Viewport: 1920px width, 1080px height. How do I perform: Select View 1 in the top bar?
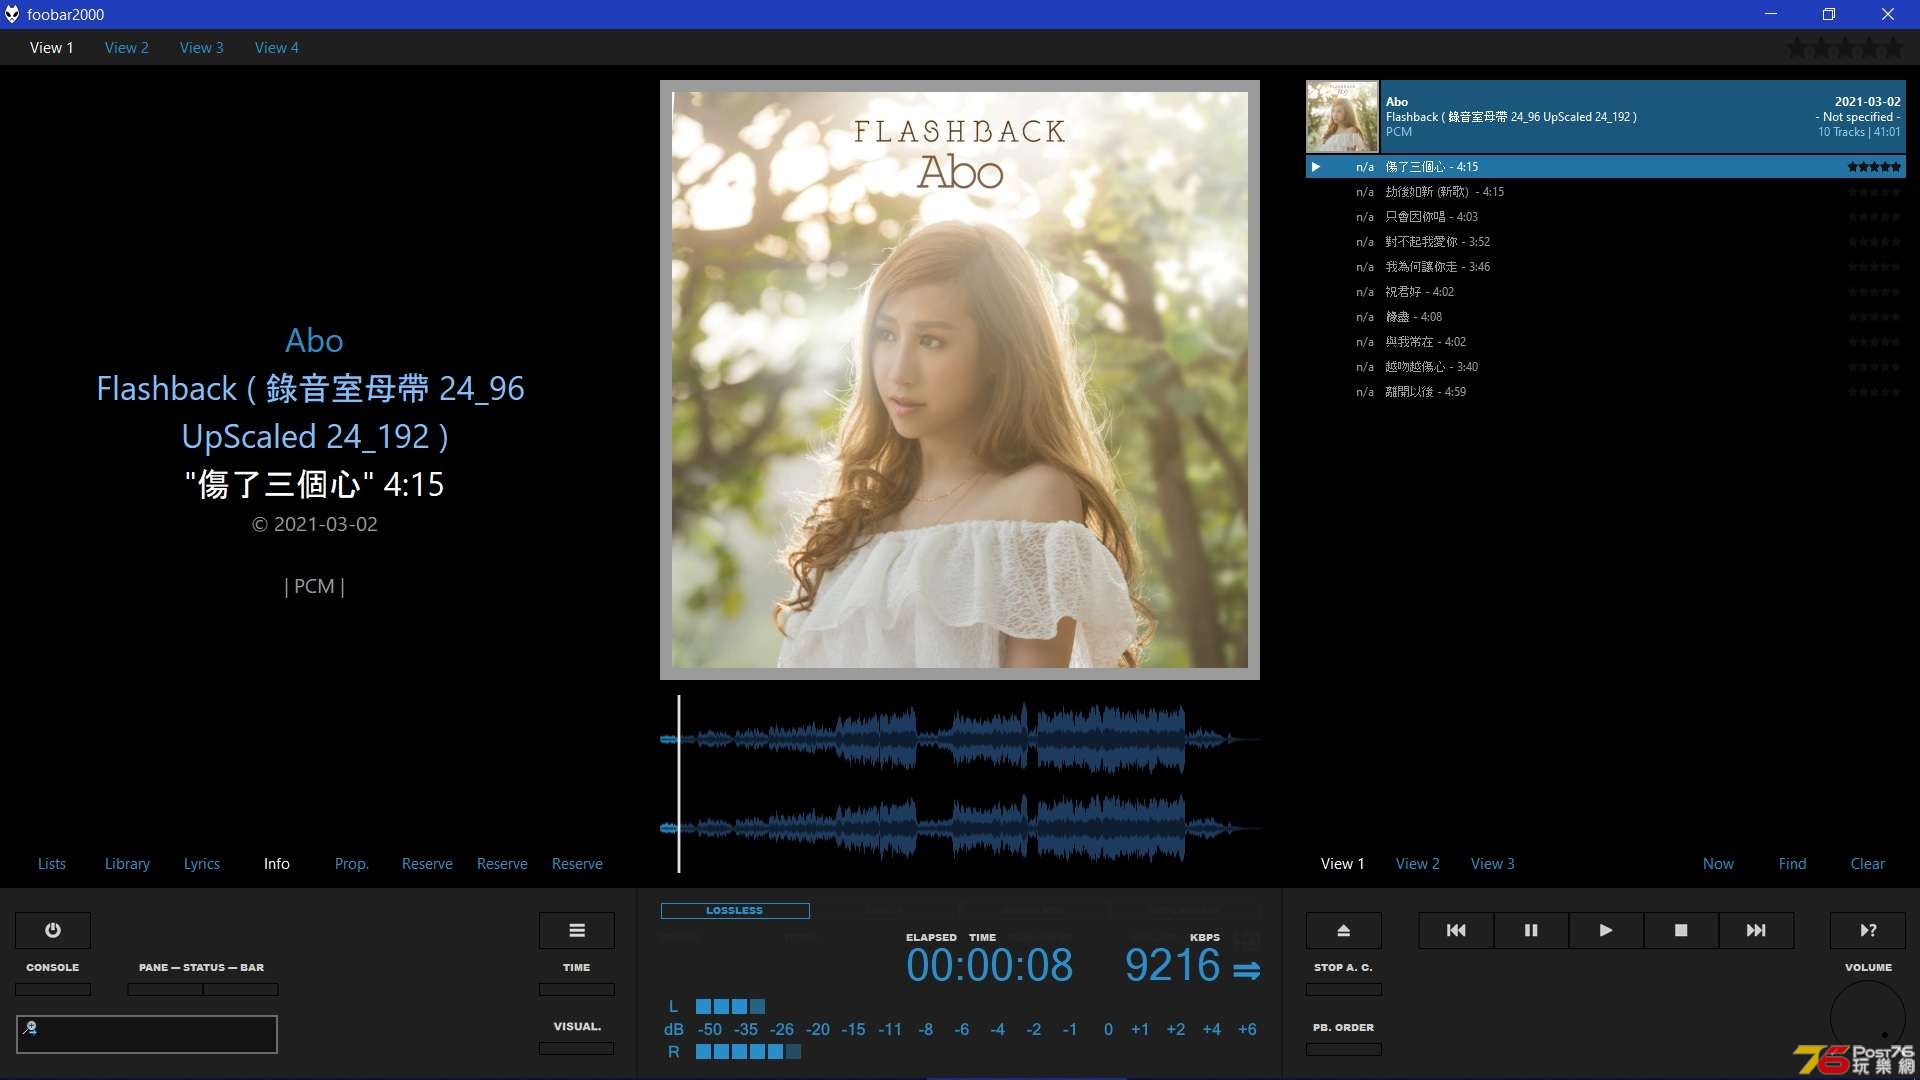[x=52, y=47]
